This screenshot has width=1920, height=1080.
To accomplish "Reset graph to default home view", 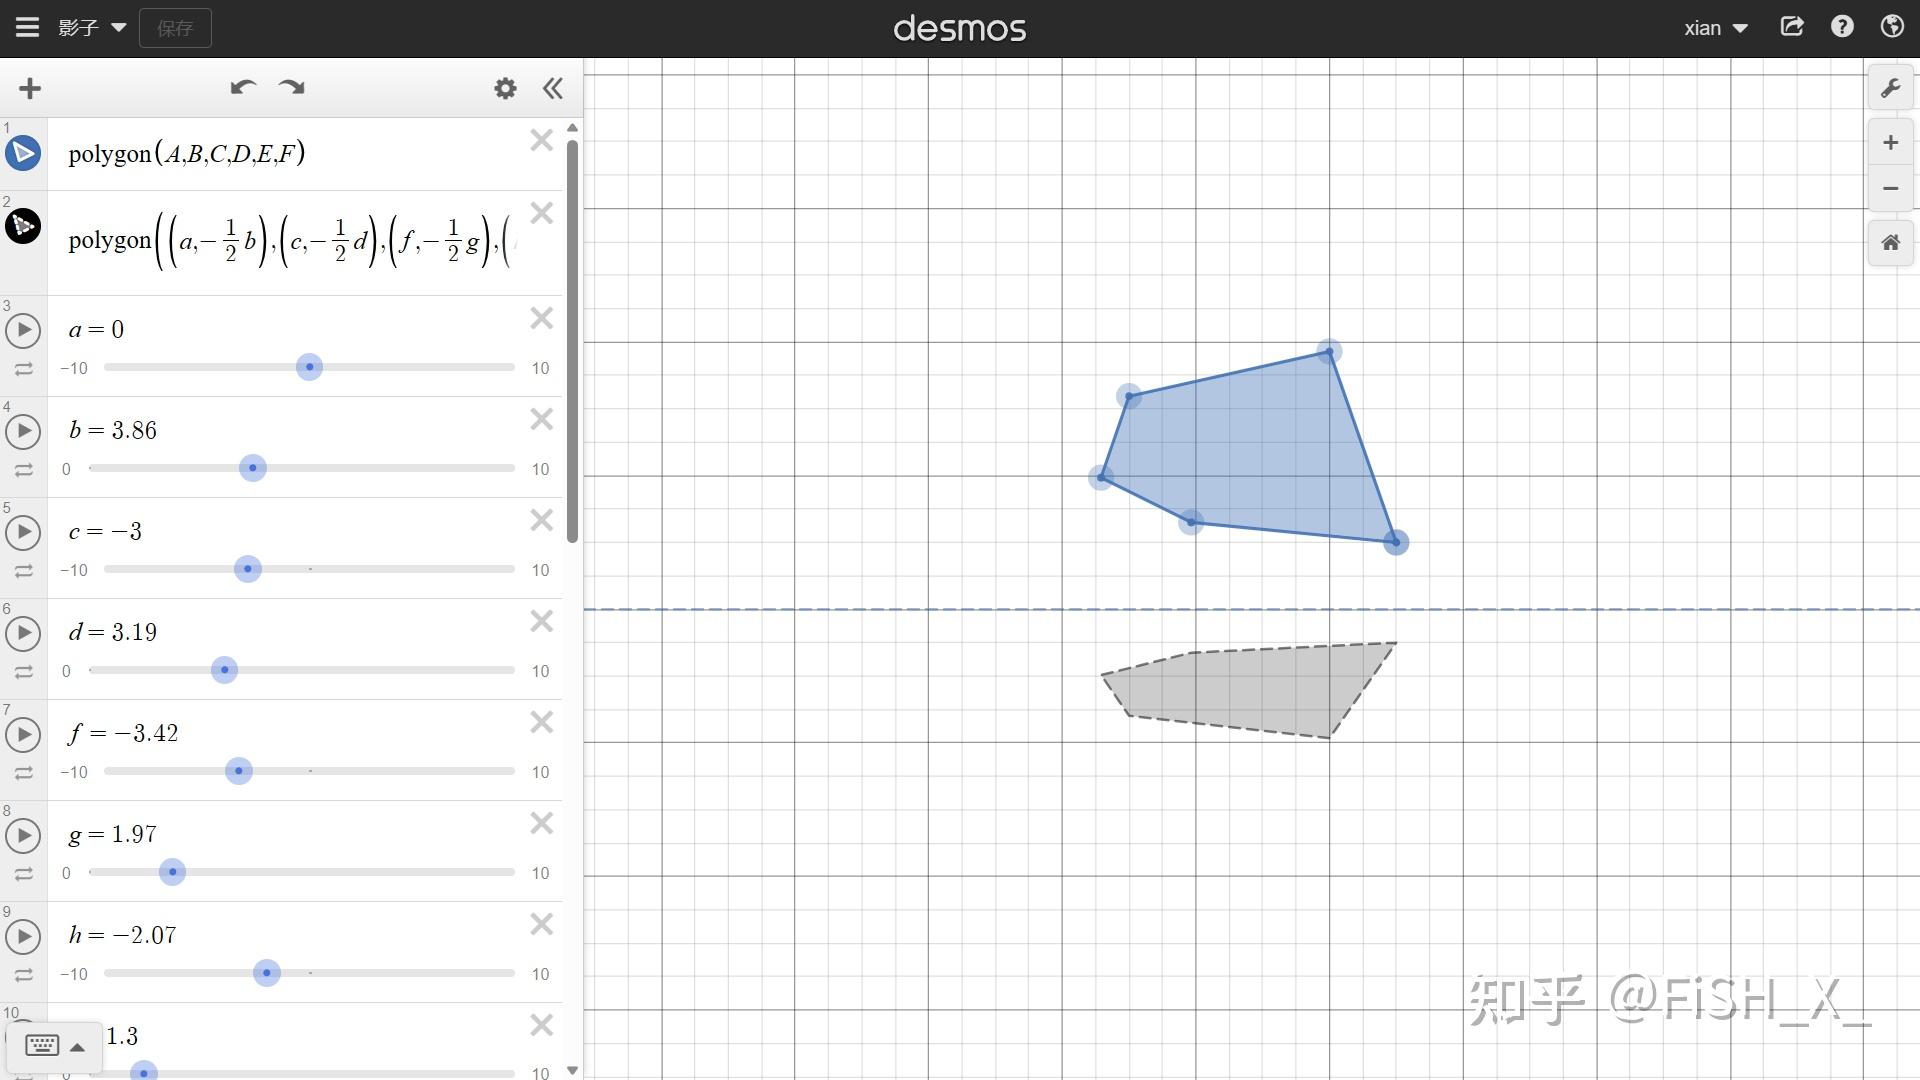I will (x=1890, y=243).
